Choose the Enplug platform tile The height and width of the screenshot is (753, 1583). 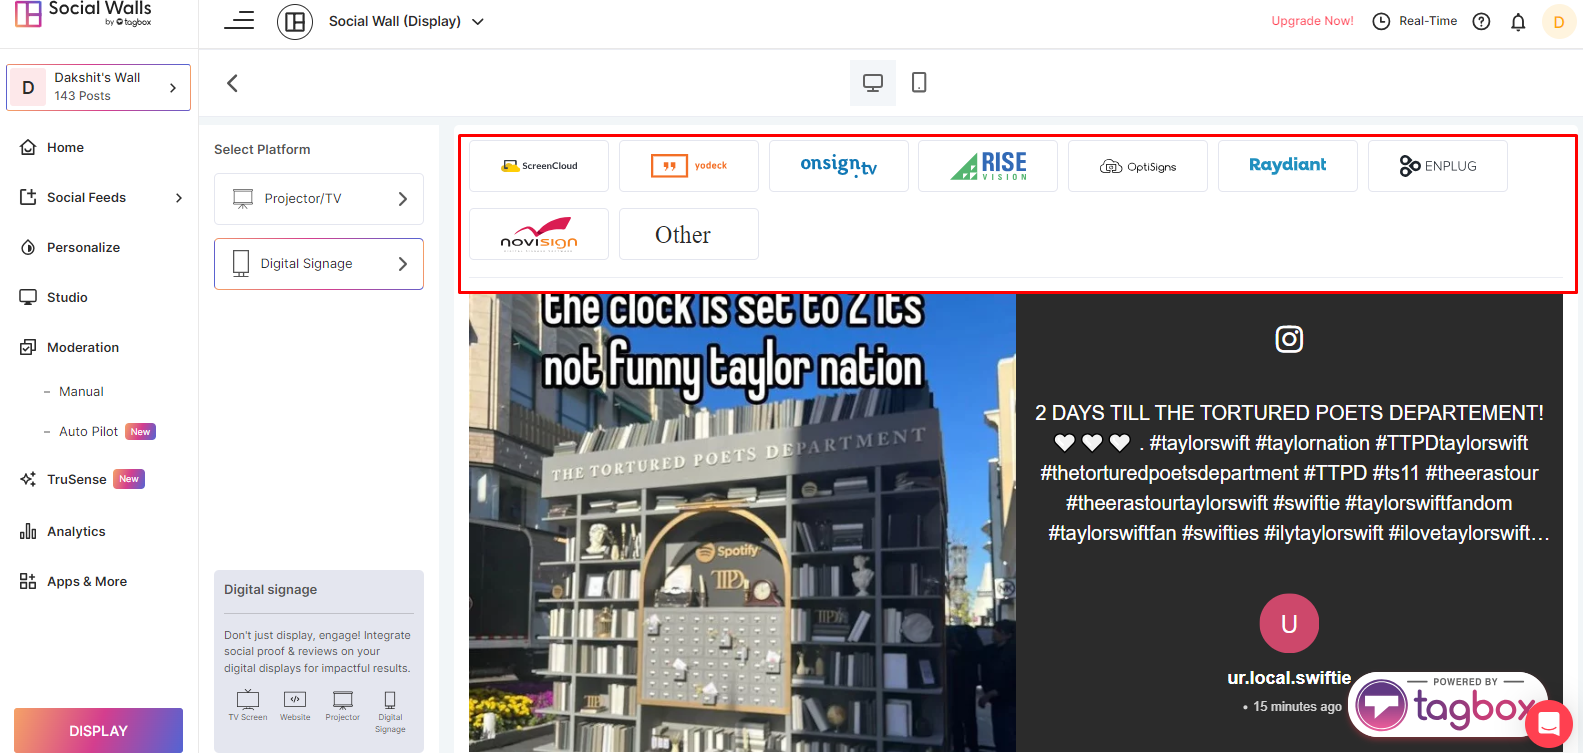coord(1438,166)
